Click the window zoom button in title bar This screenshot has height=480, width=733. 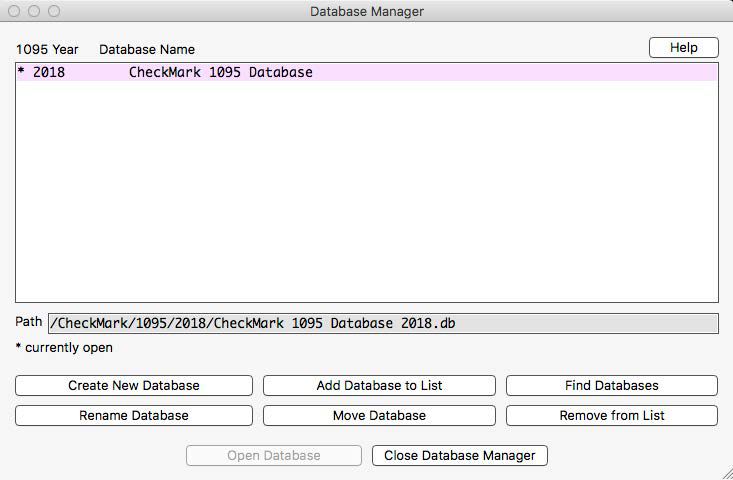[54, 11]
